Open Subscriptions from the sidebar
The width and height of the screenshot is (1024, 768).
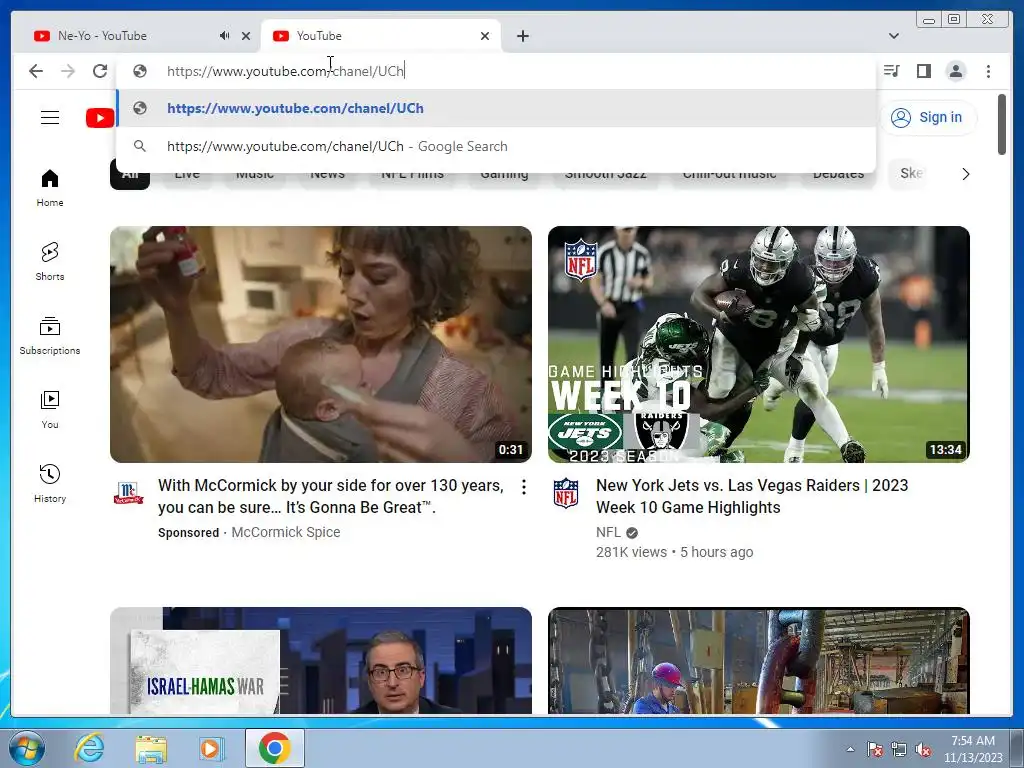click(50, 336)
